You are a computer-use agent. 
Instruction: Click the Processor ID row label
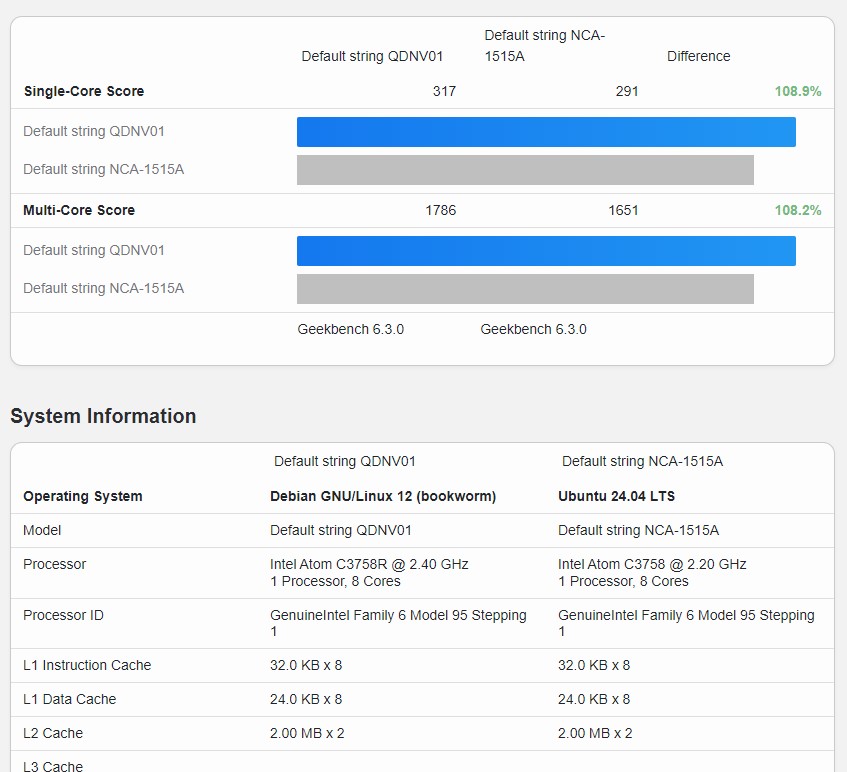pos(63,615)
